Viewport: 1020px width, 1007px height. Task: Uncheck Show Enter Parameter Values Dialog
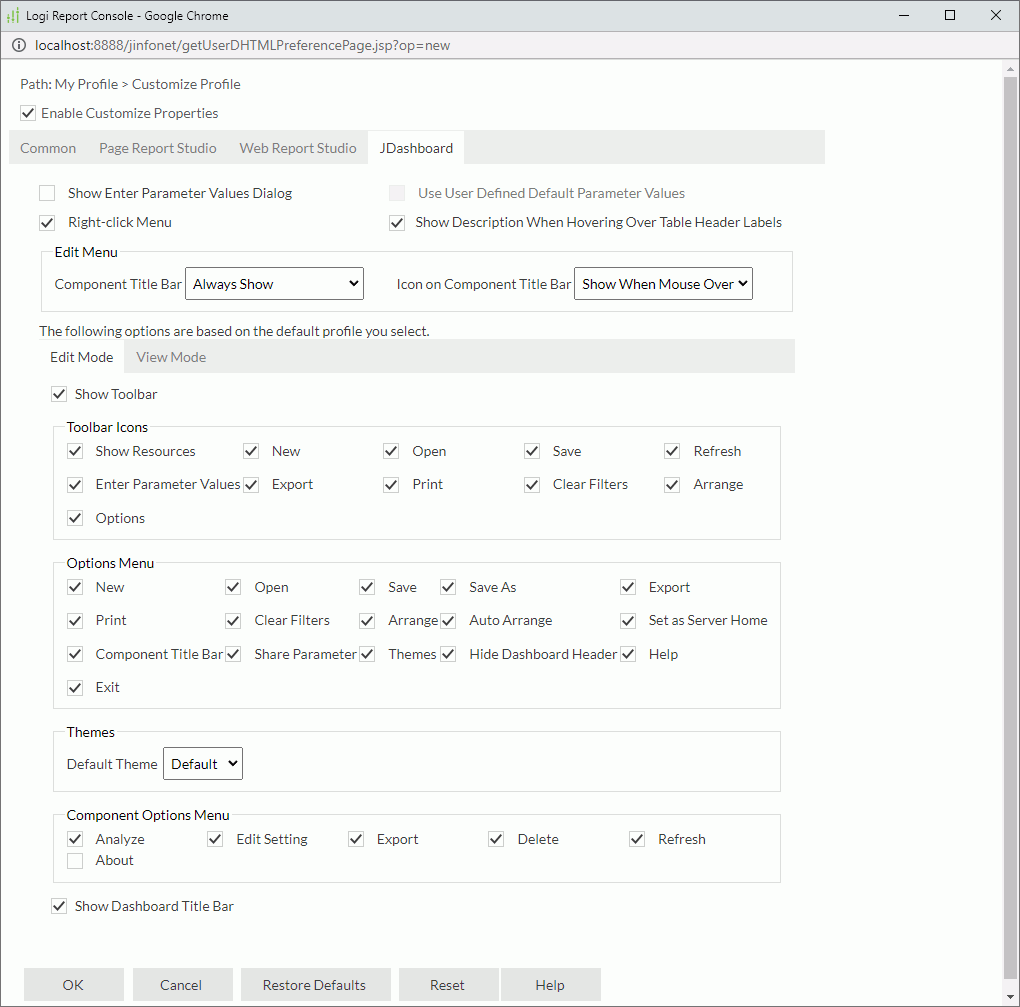tap(46, 192)
